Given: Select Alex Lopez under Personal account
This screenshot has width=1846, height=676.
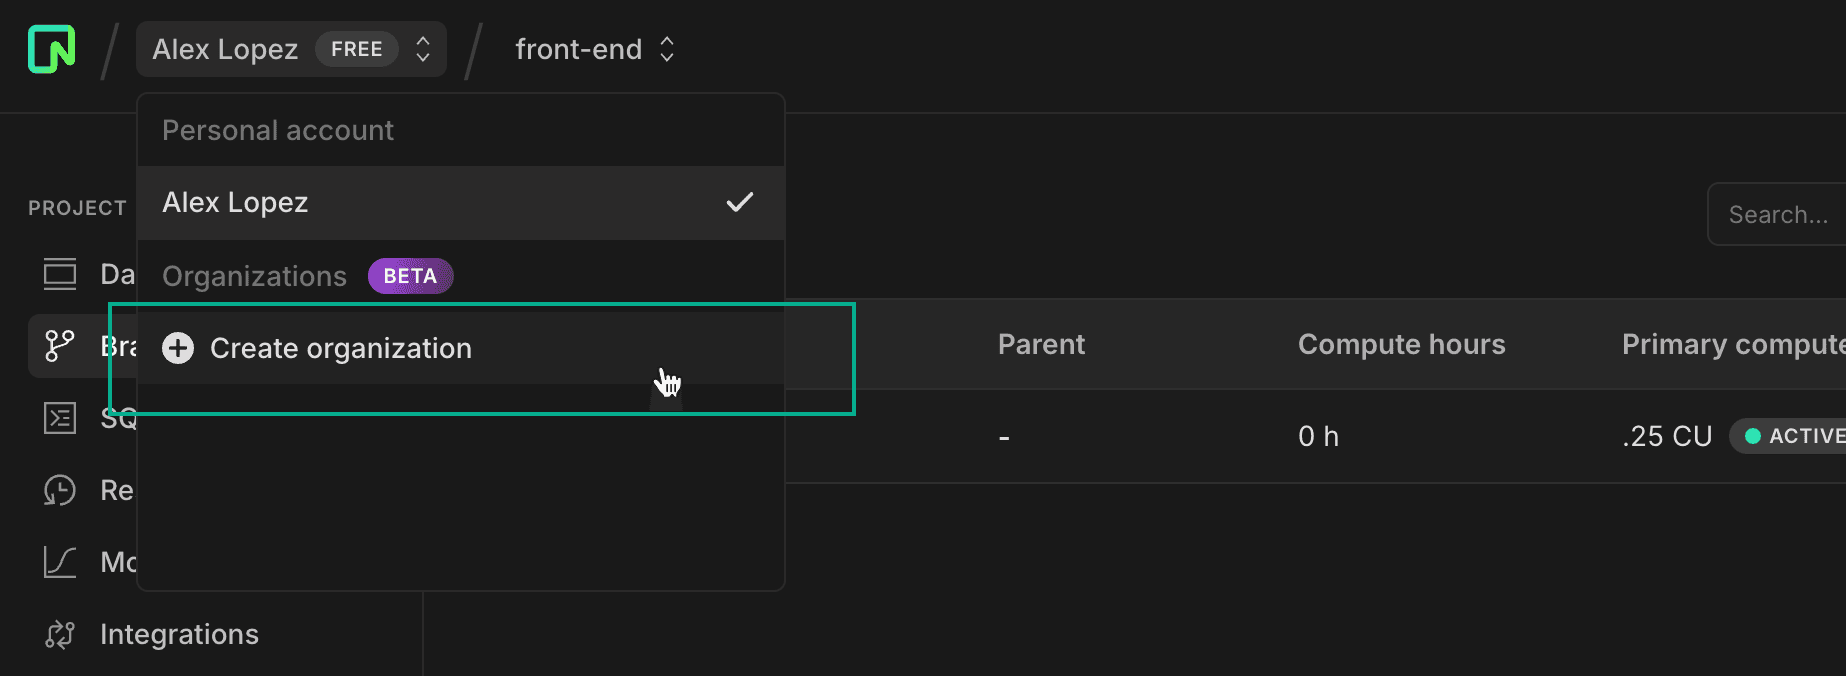Looking at the screenshot, I should [235, 202].
